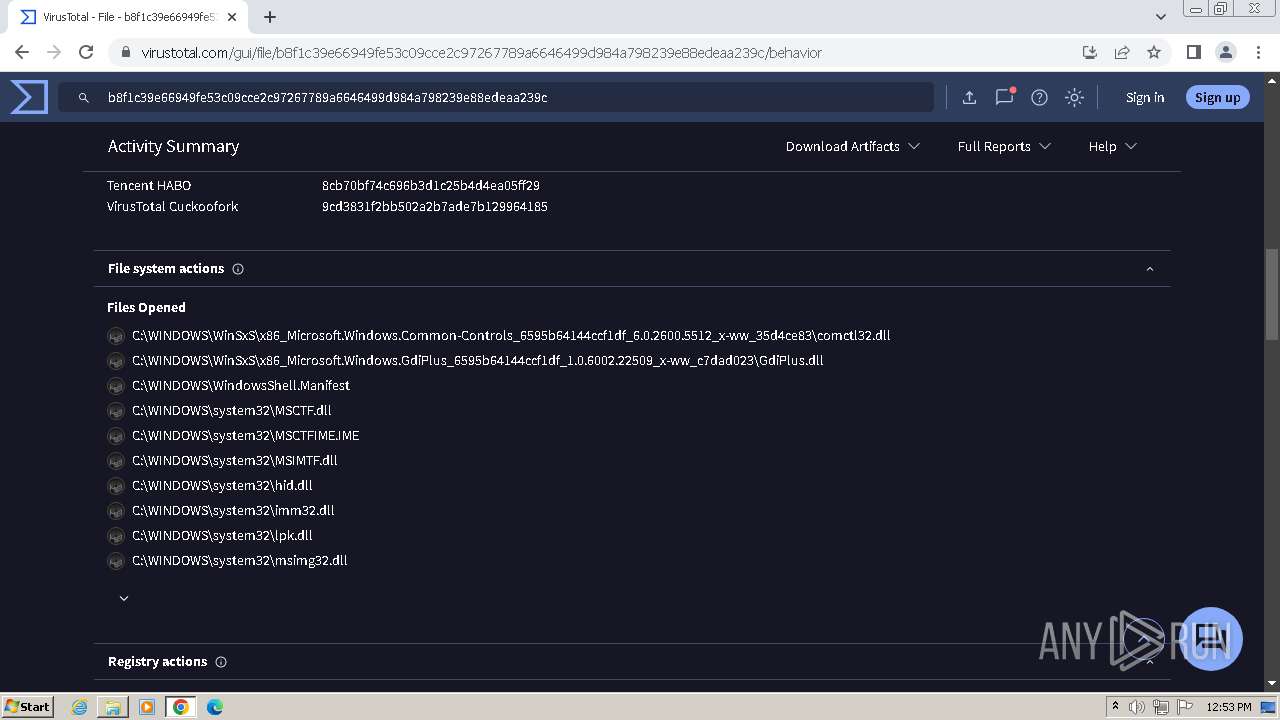This screenshot has width=1280, height=720.
Task: Open the Help dropdown
Action: [x=1112, y=146]
